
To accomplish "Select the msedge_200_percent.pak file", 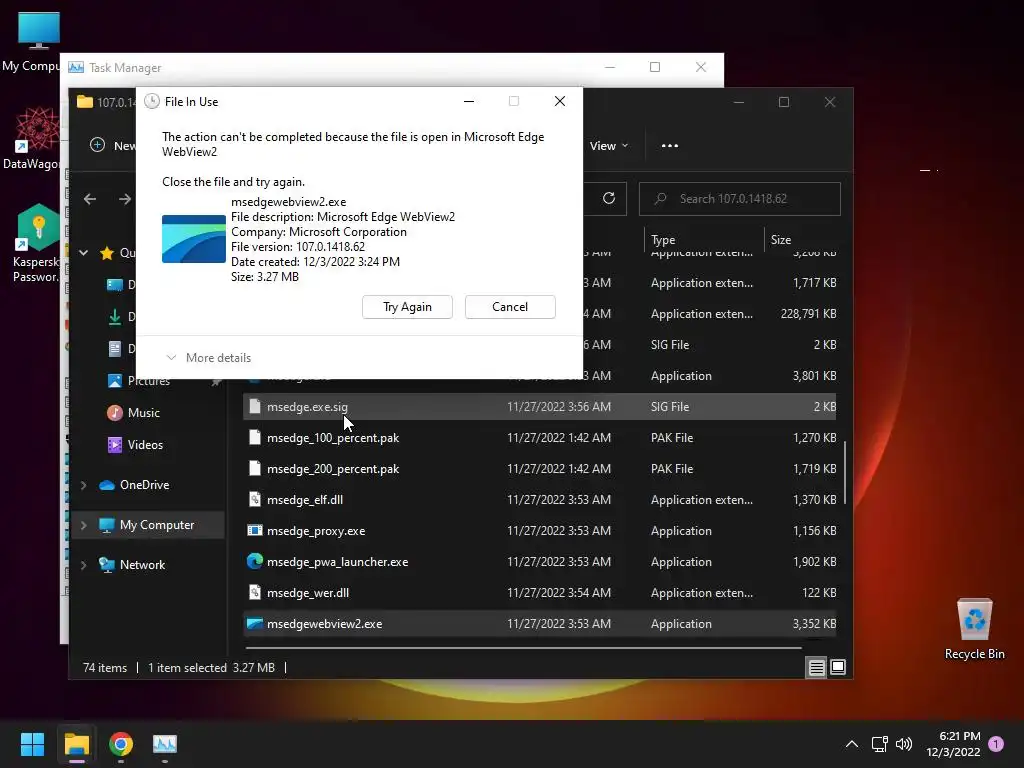I will click(x=539, y=468).
